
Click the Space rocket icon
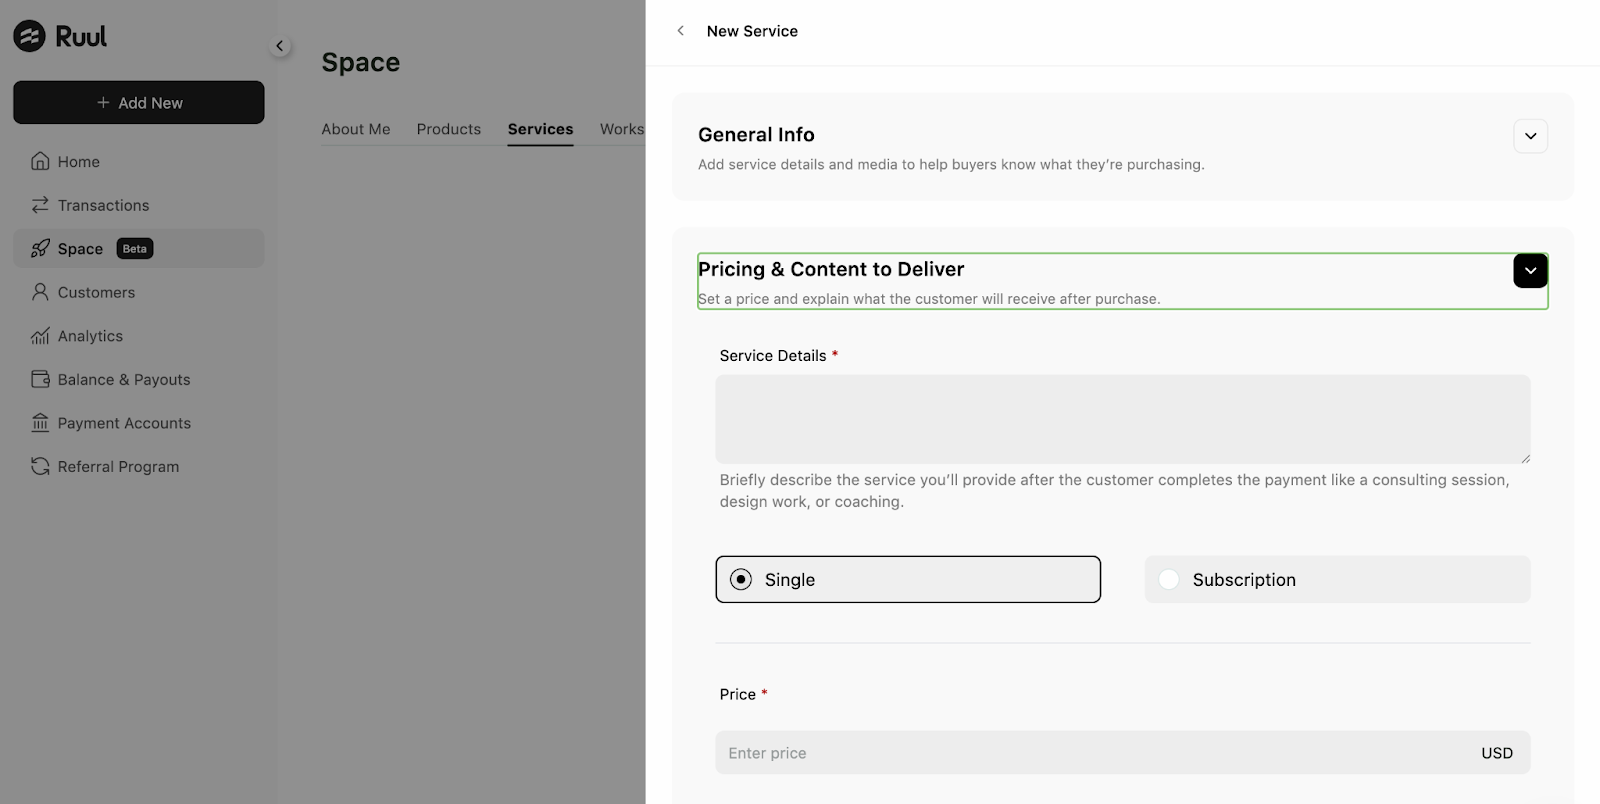[x=40, y=249]
